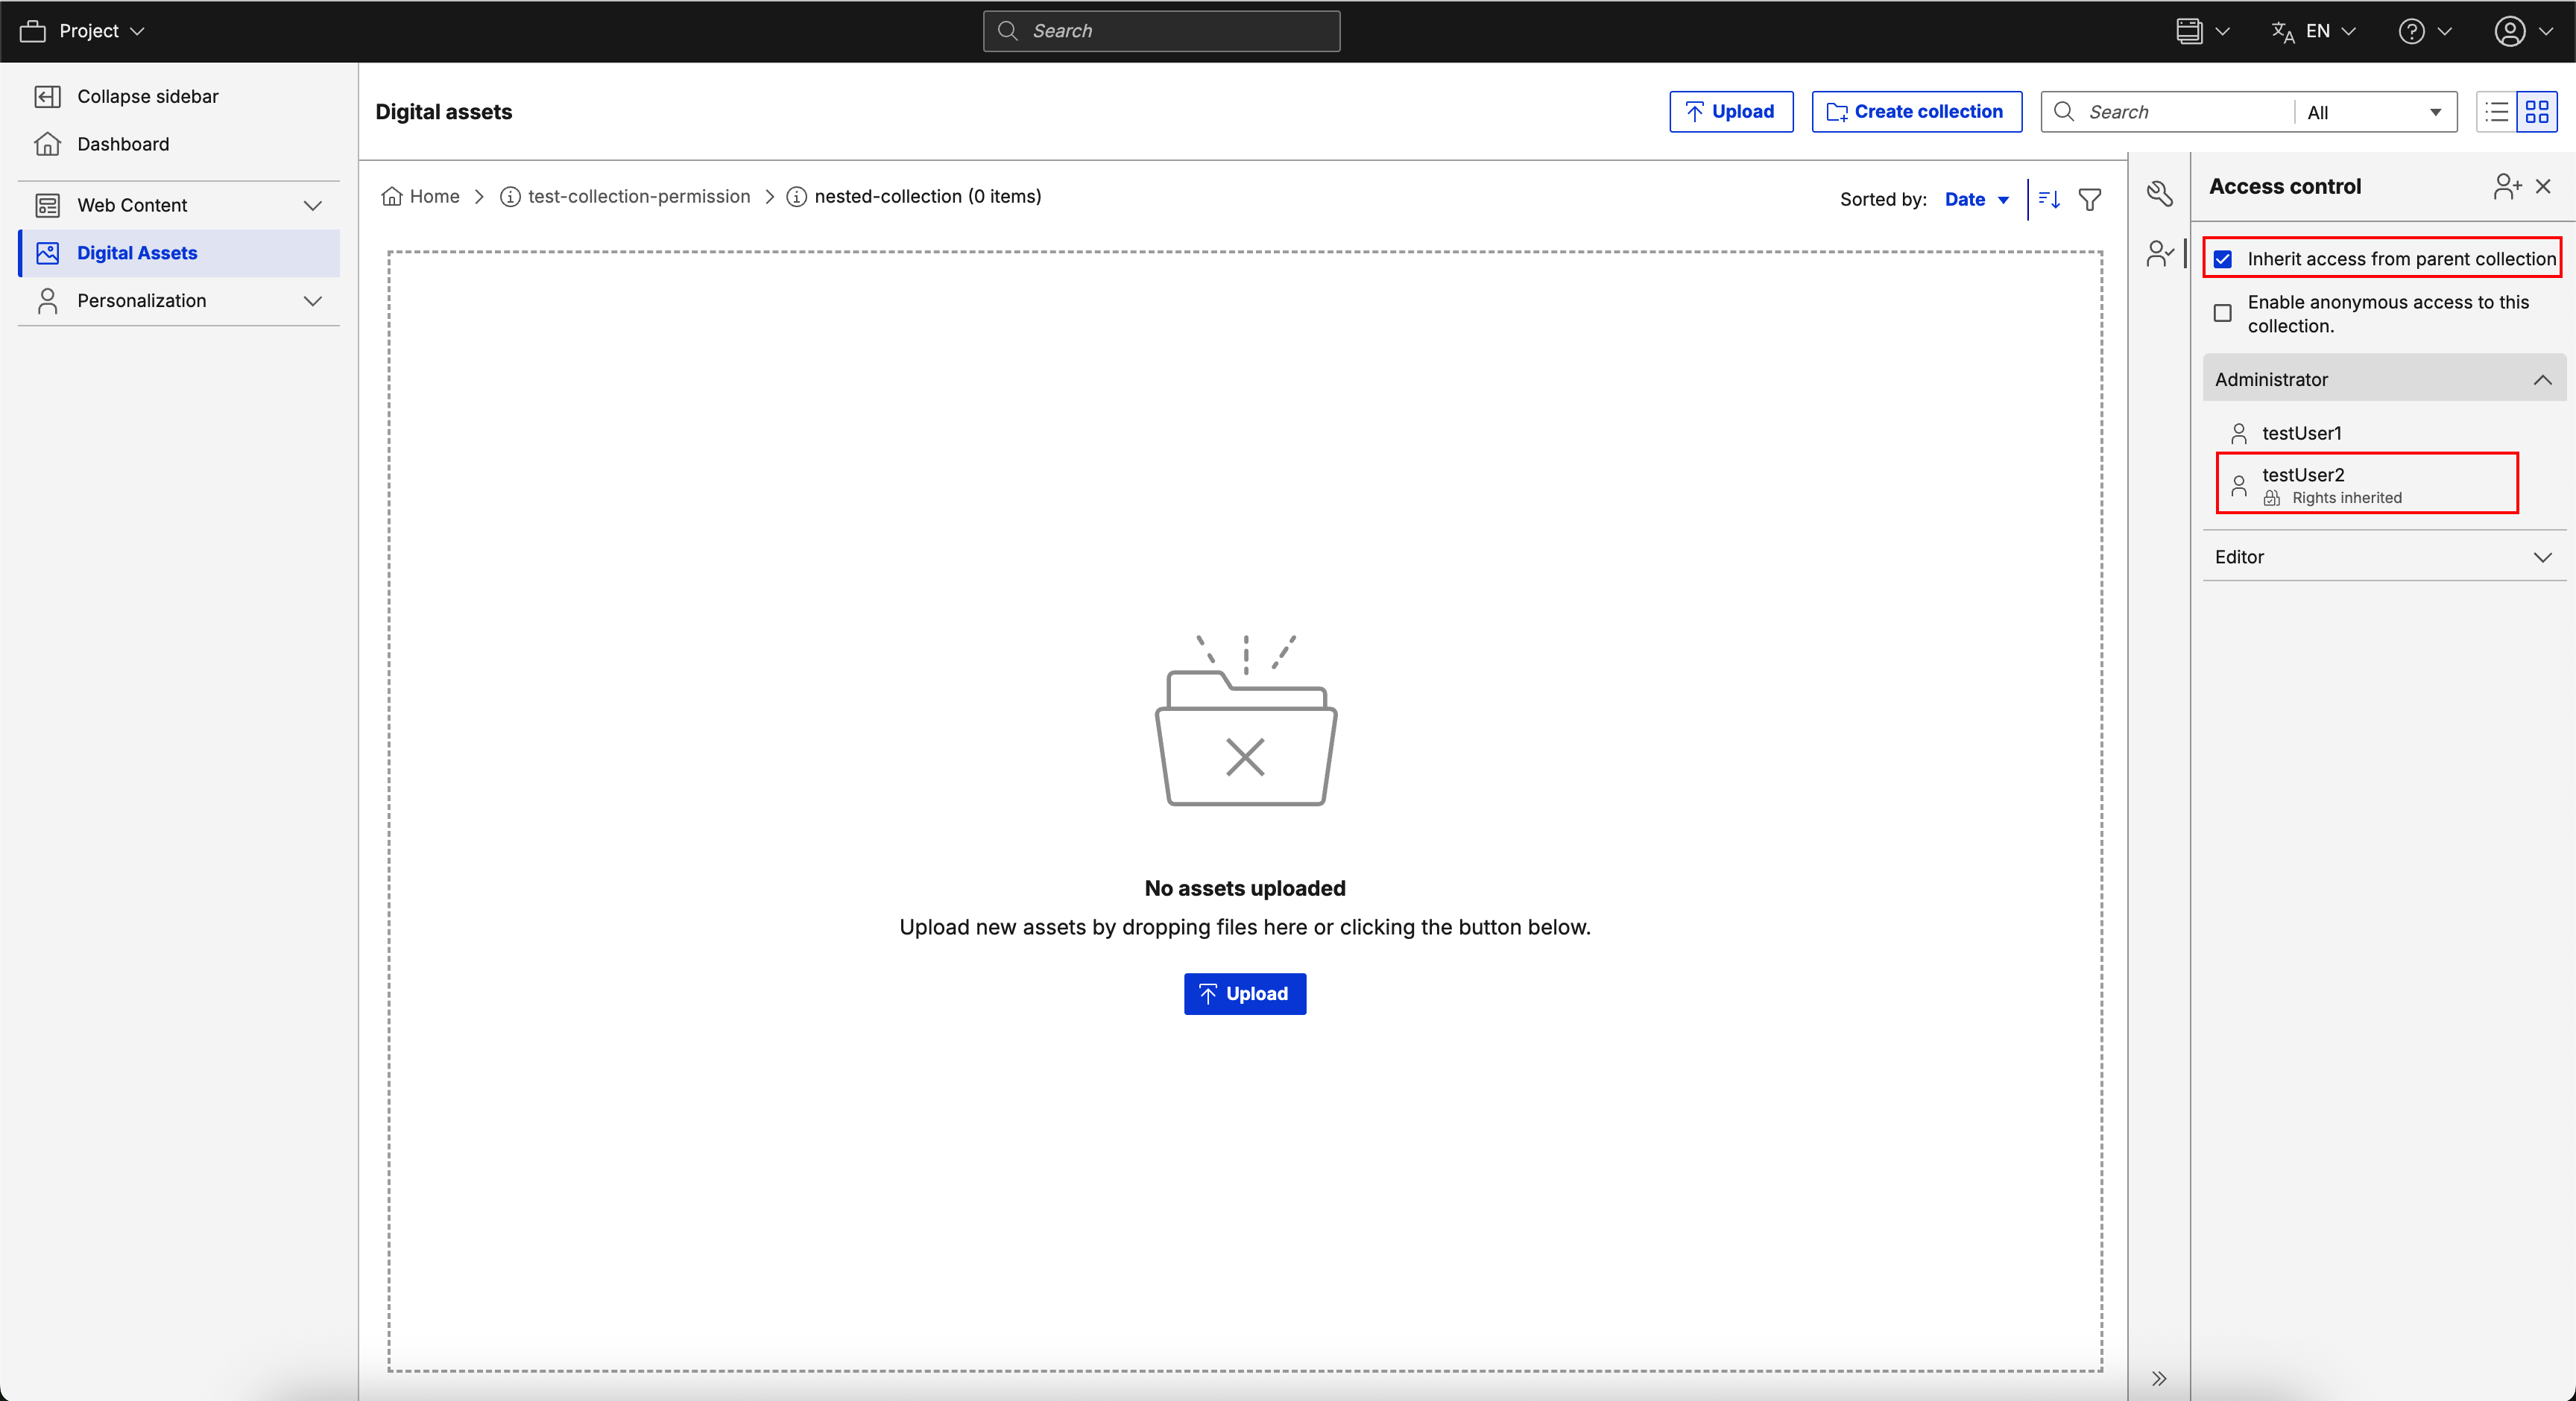This screenshot has height=1401, width=2576.
Task: Expand the Editor section
Action: tap(2542, 557)
